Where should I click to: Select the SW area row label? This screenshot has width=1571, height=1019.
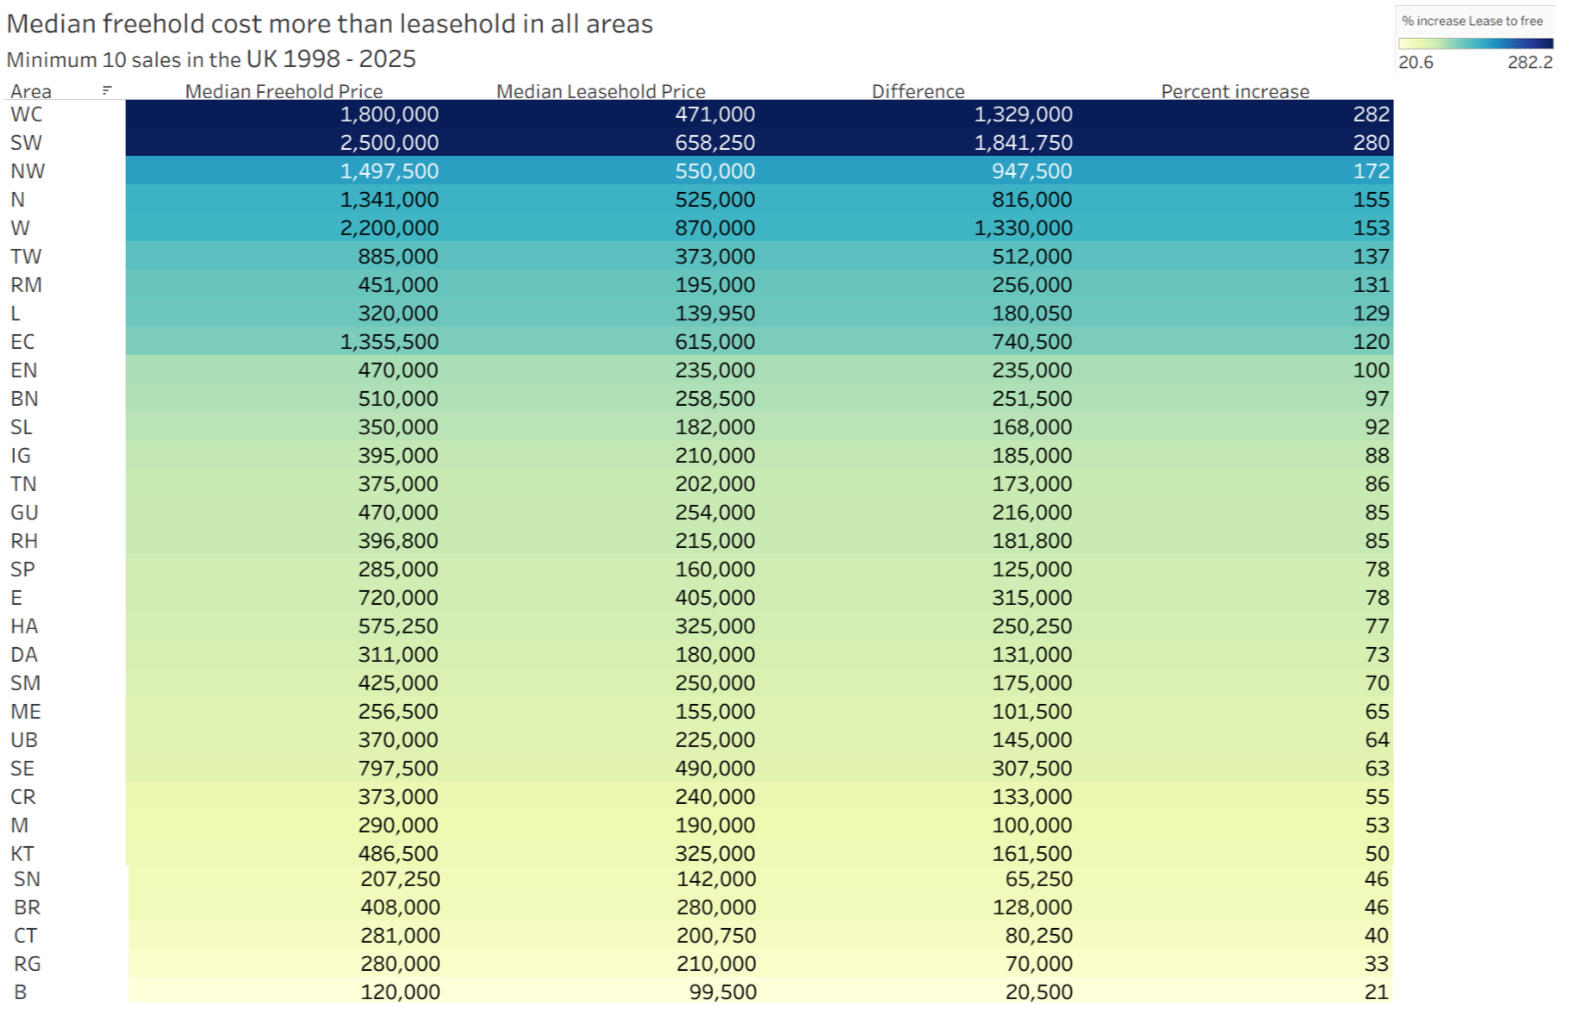point(26,142)
